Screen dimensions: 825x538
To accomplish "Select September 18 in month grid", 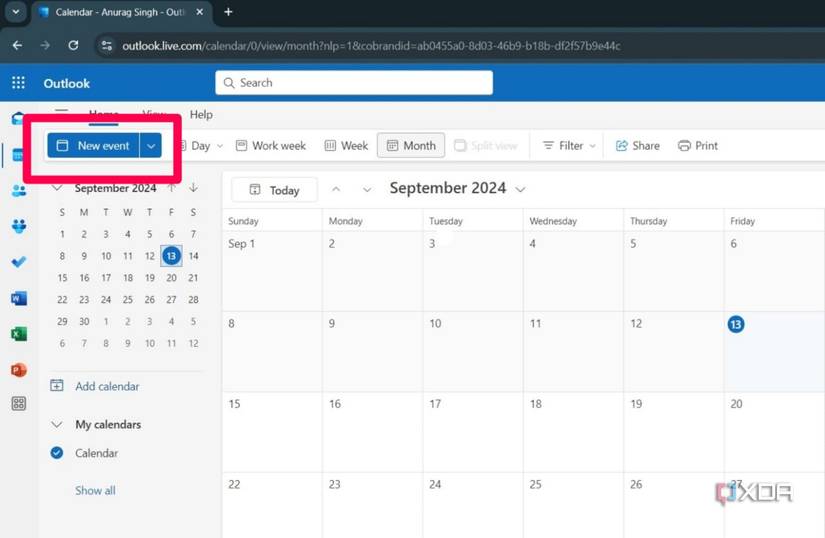I will pos(574,432).
